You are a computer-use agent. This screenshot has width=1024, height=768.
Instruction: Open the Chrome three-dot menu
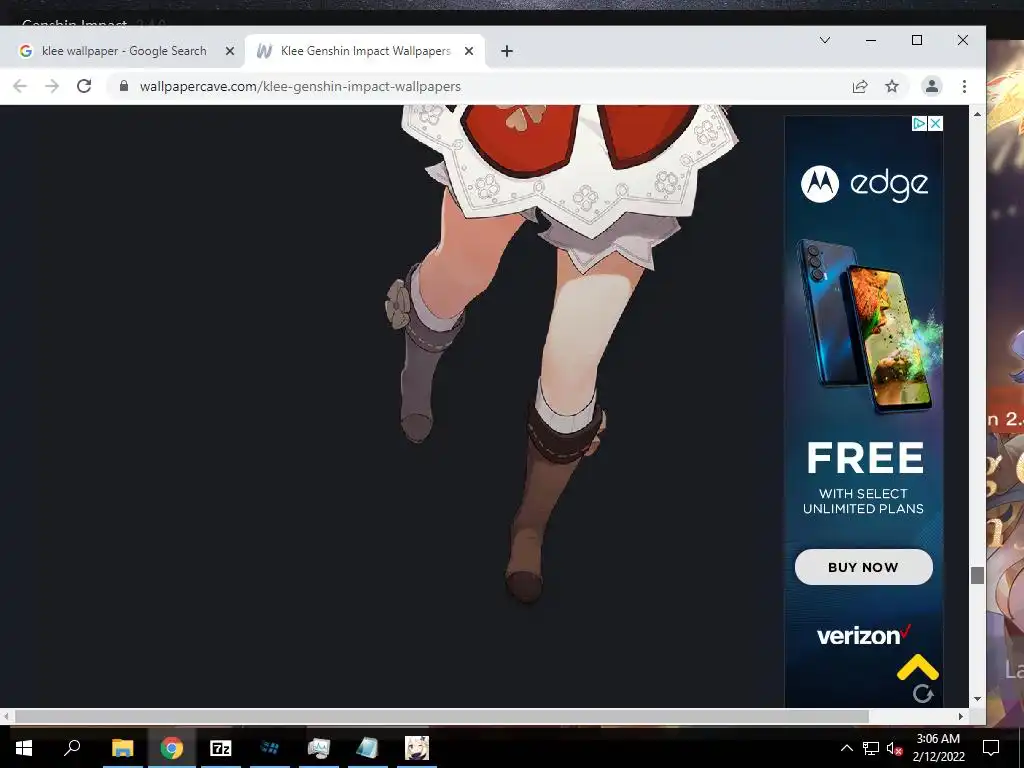coord(965,86)
